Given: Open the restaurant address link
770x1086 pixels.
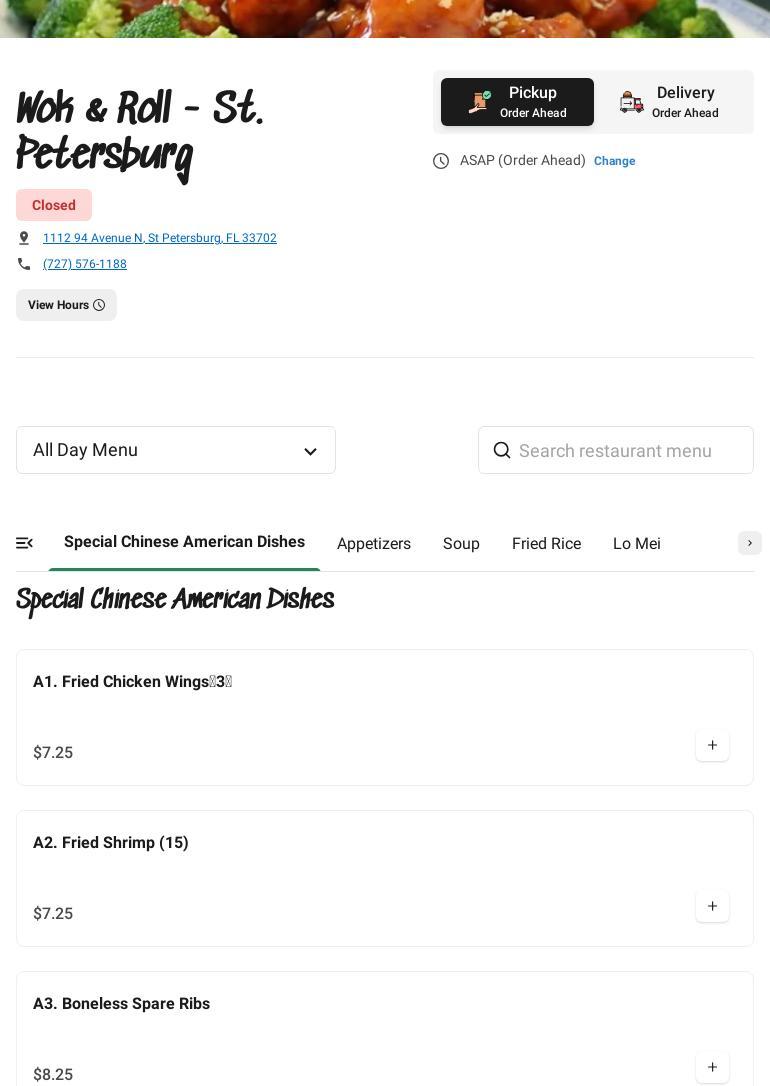Looking at the screenshot, I should click(x=160, y=238).
